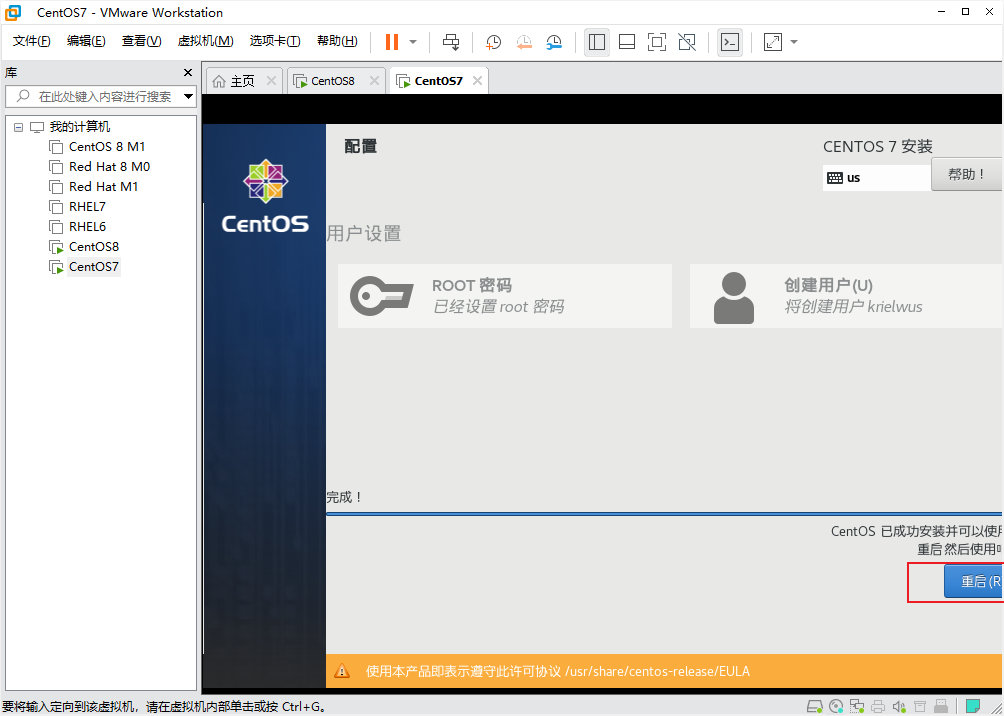Select Red Hat M1 in the library
This screenshot has width=1004, height=716.
(x=103, y=186)
